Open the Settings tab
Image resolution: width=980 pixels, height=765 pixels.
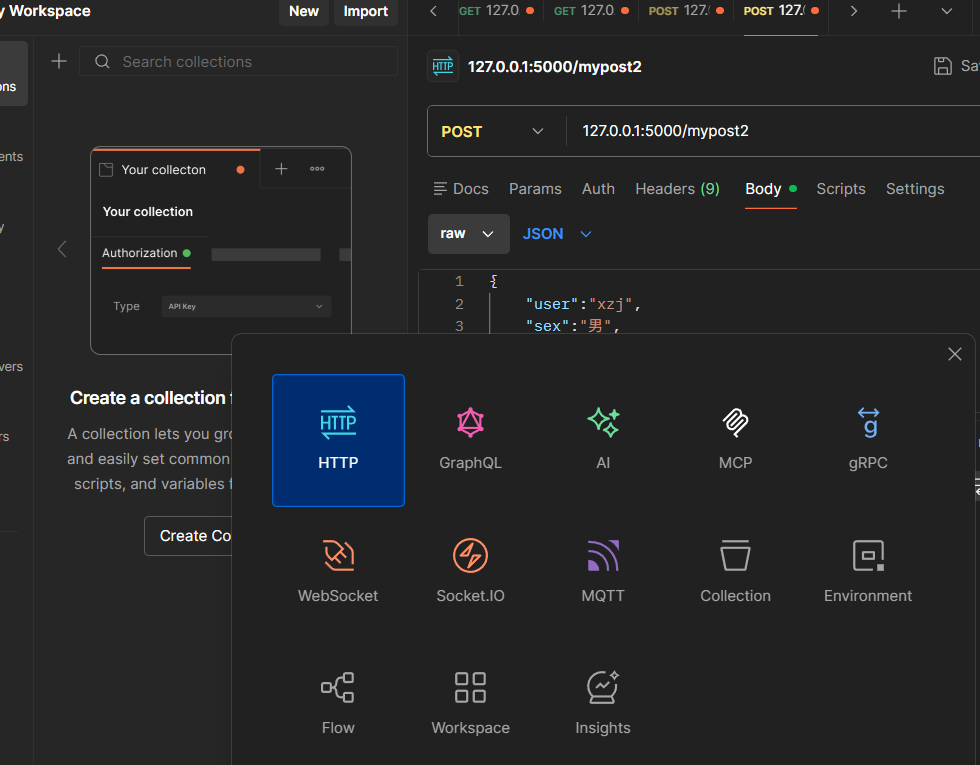[x=915, y=189]
